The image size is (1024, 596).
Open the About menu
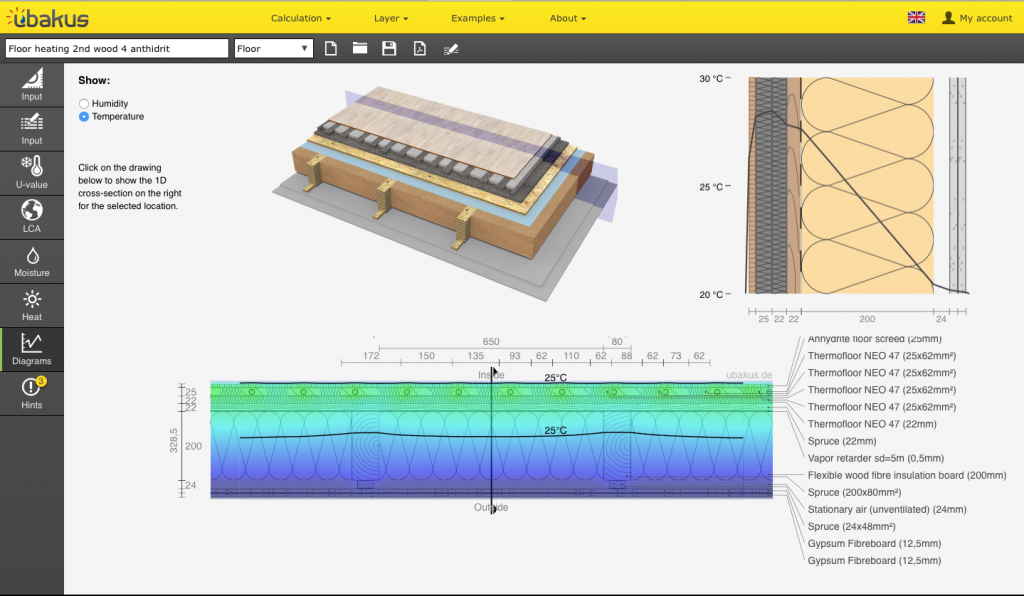(x=567, y=18)
